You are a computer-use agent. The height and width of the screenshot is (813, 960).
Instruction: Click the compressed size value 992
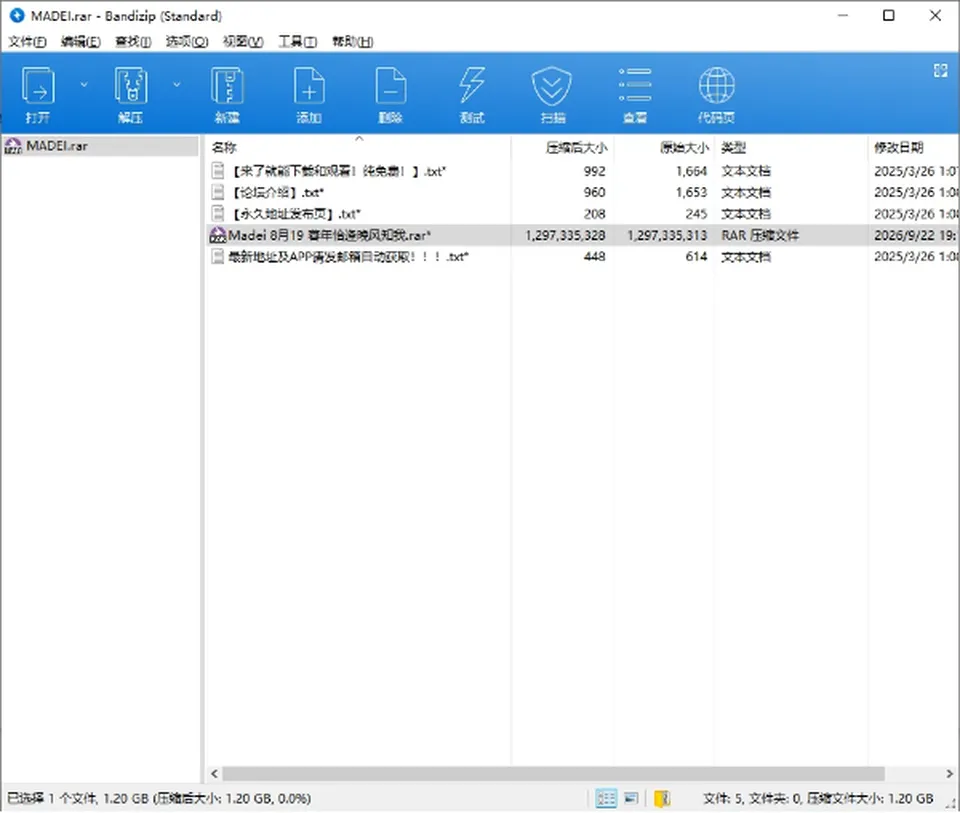click(594, 171)
